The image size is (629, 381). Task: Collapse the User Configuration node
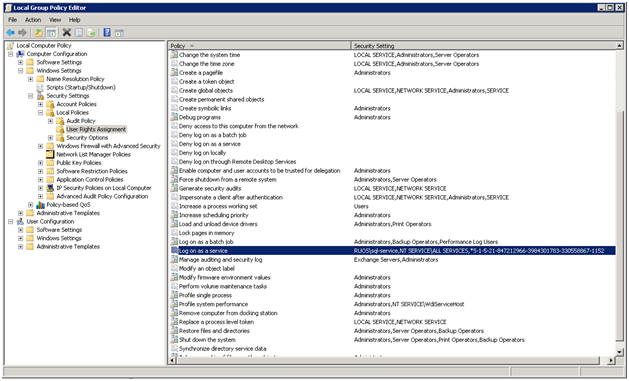tap(11, 221)
